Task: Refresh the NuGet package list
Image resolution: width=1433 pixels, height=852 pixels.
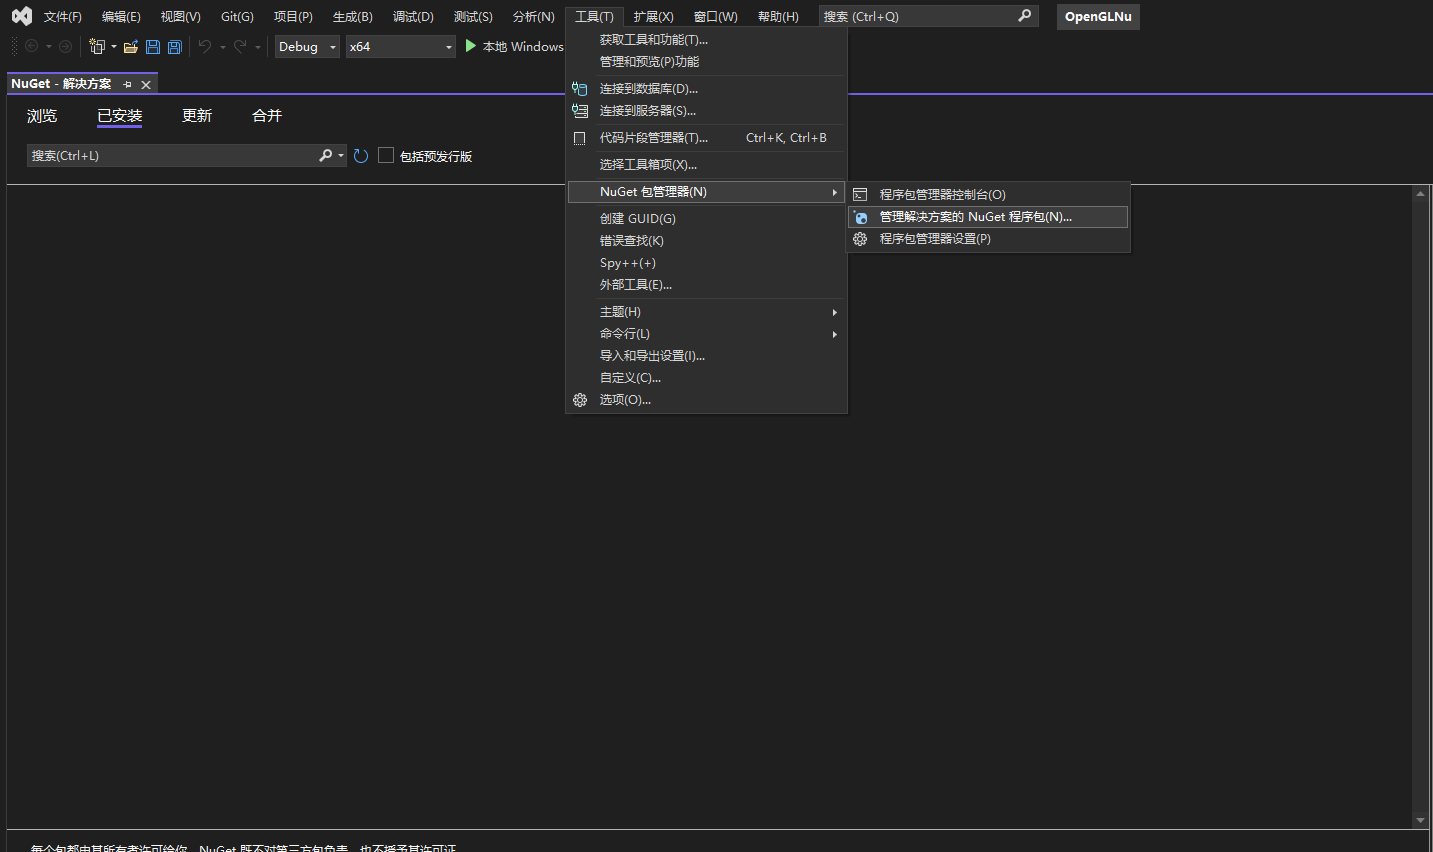Action: tap(361, 155)
